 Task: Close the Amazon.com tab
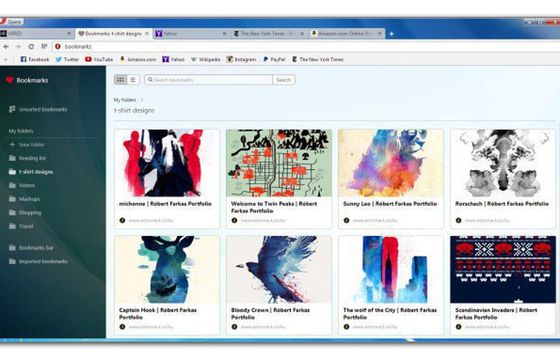(x=380, y=34)
